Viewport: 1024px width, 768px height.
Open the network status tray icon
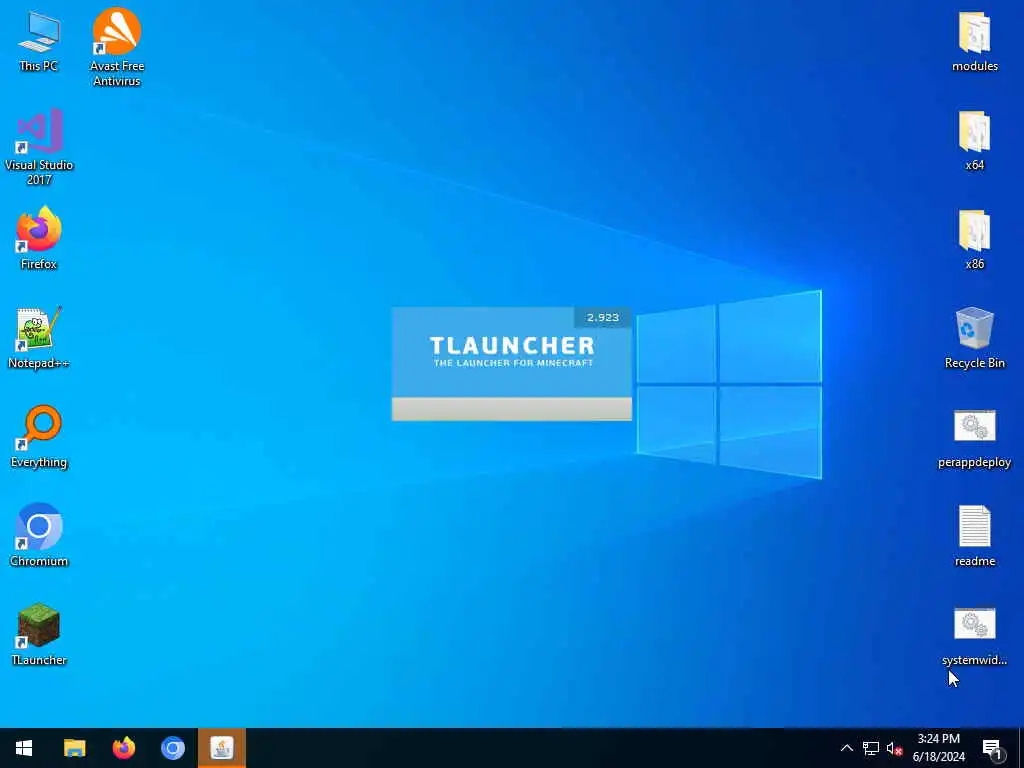(871, 748)
